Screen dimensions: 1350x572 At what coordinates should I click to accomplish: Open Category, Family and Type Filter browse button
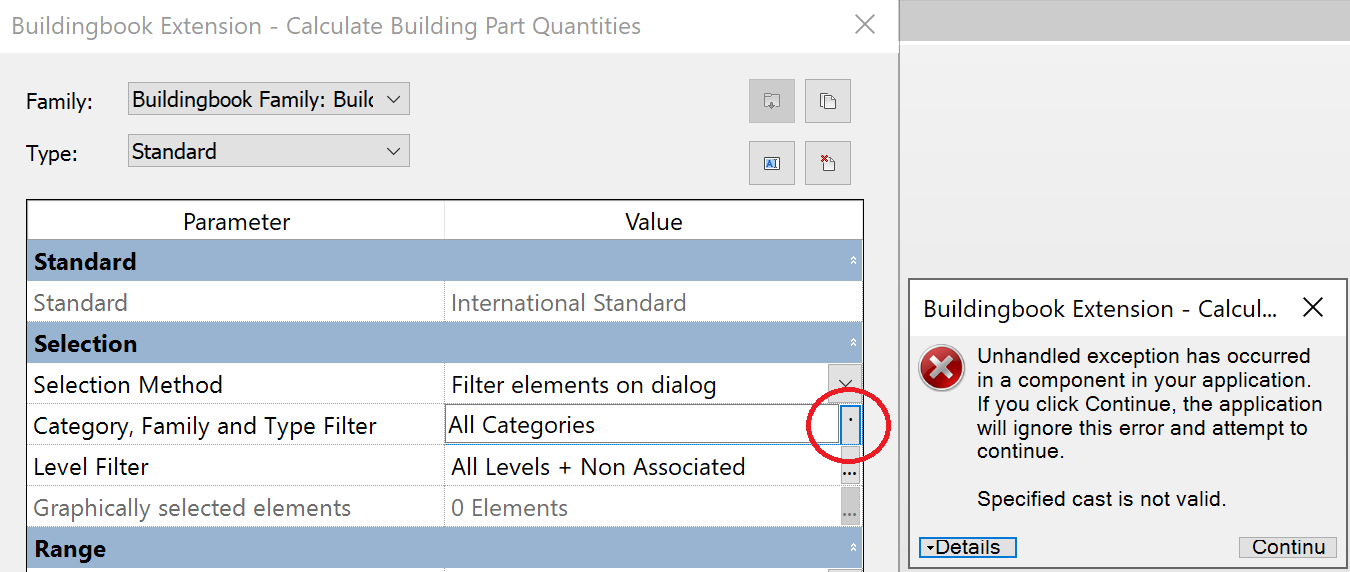pos(850,425)
